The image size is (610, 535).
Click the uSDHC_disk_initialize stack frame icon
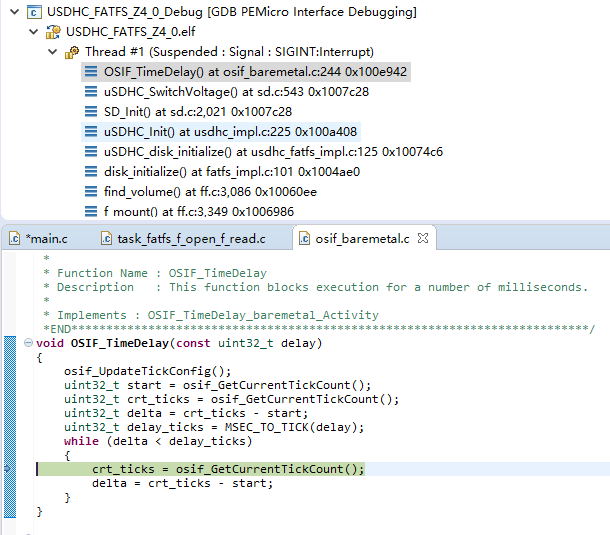(91, 151)
